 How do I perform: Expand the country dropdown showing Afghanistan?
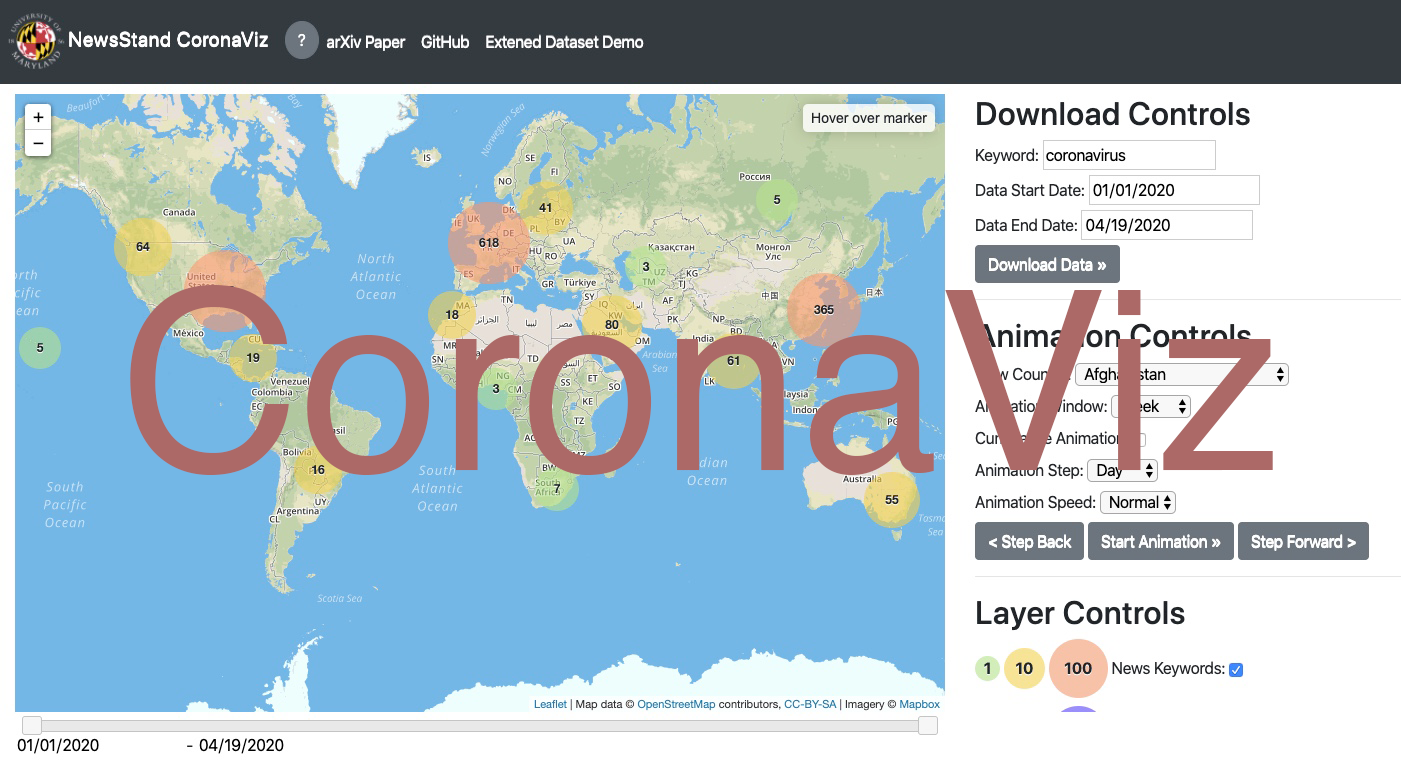[x=1181, y=375]
